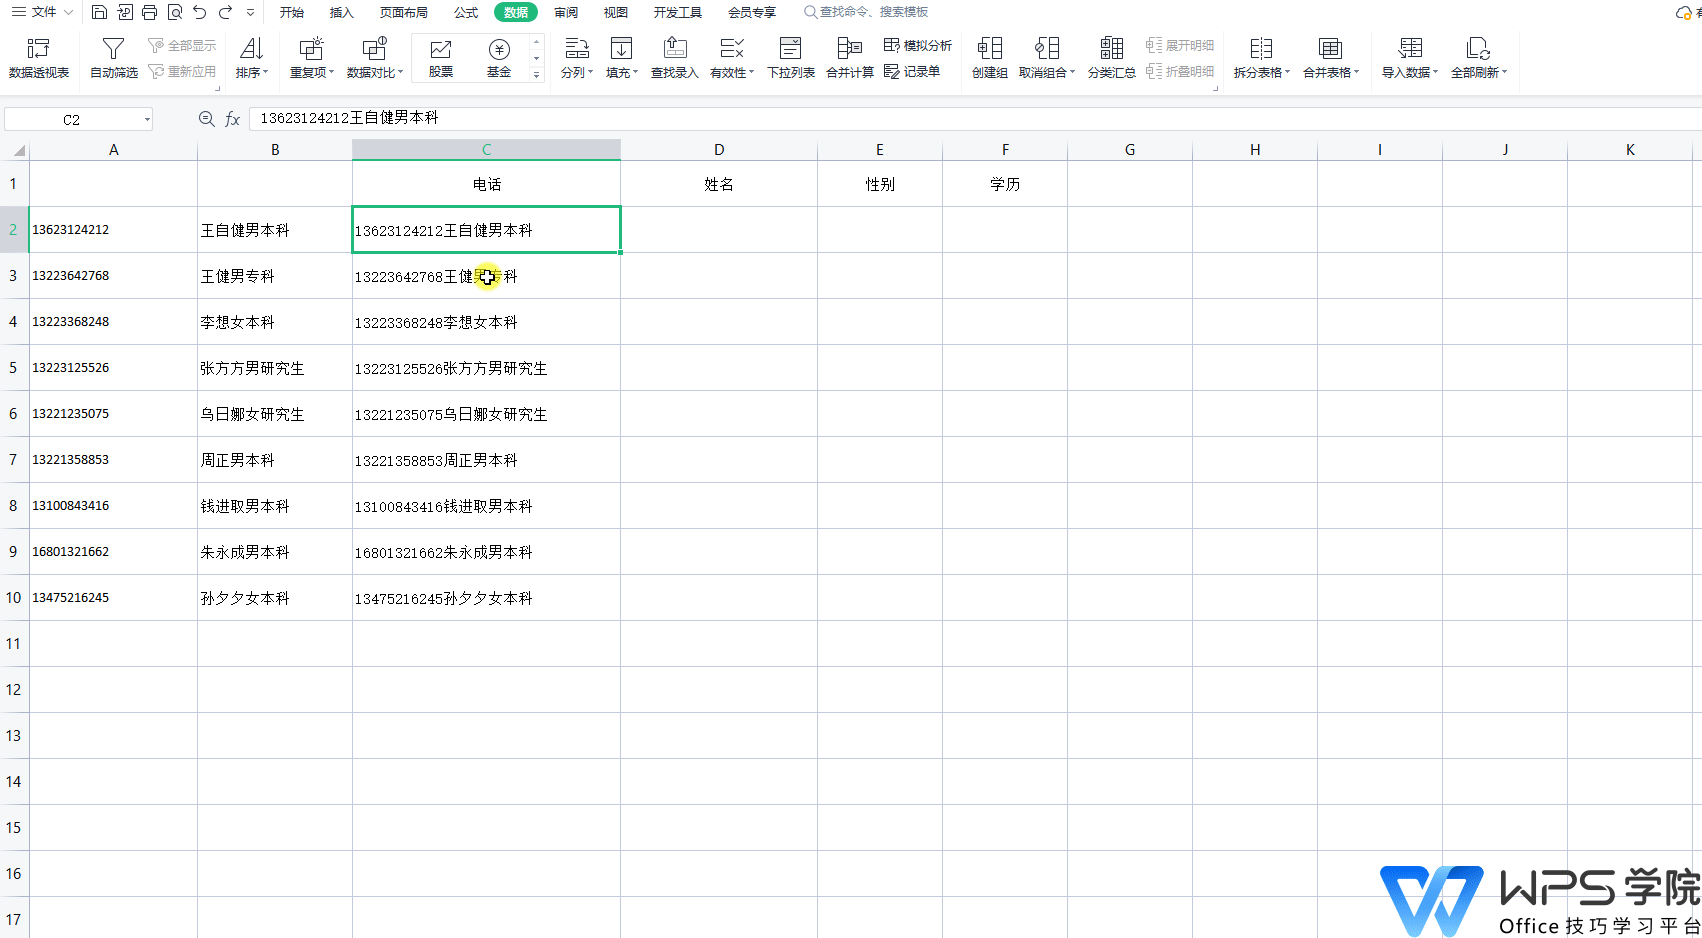Viewport: 1702px width, 938px height.
Task: Click the Print Preview icon
Action: click(175, 12)
